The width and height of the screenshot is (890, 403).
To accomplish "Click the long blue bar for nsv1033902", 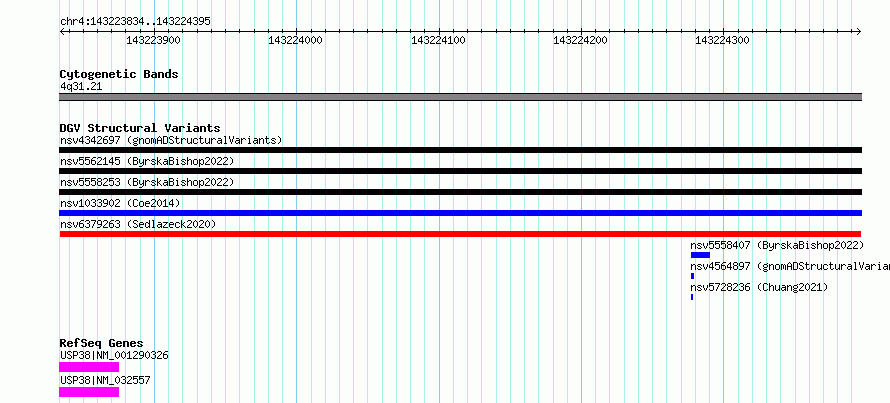I will pyautogui.click(x=460, y=213).
